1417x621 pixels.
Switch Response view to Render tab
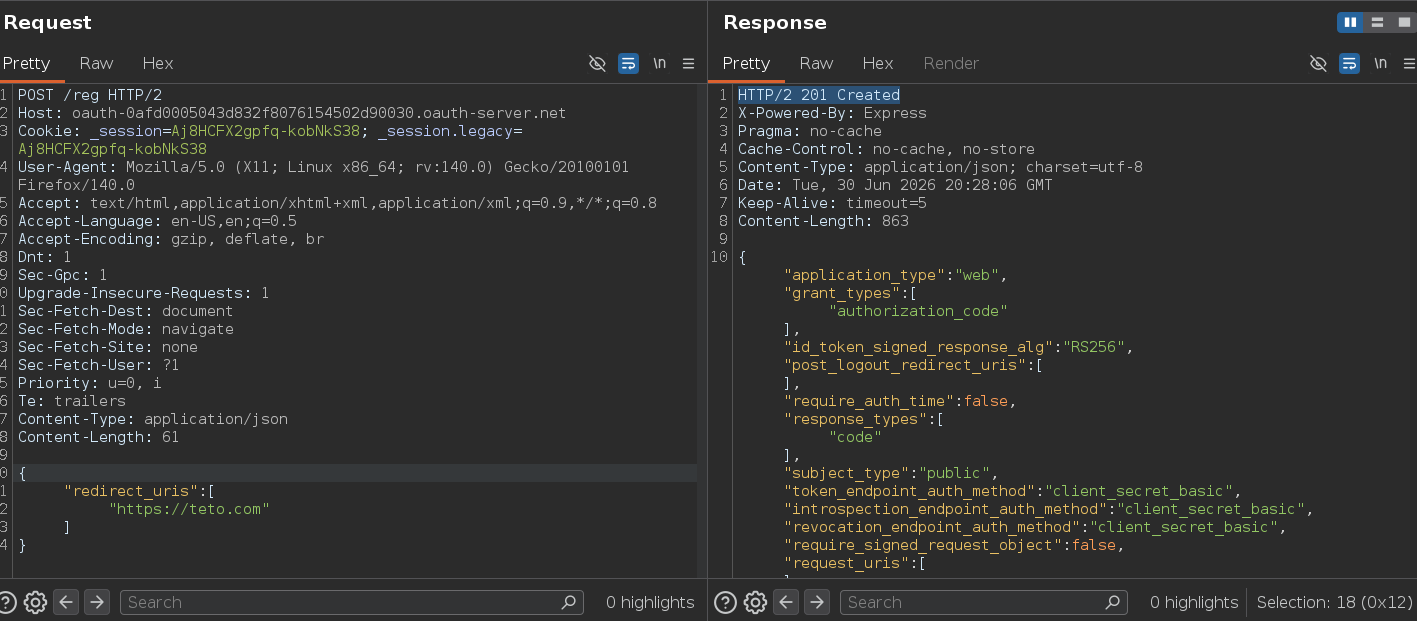coord(951,63)
